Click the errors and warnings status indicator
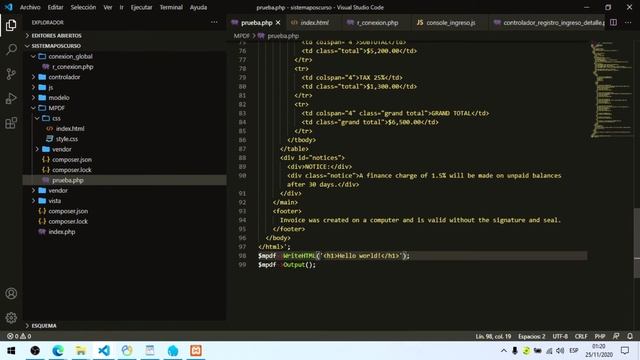The height and width of the screenshot is (360, 640). coord(19,336)
